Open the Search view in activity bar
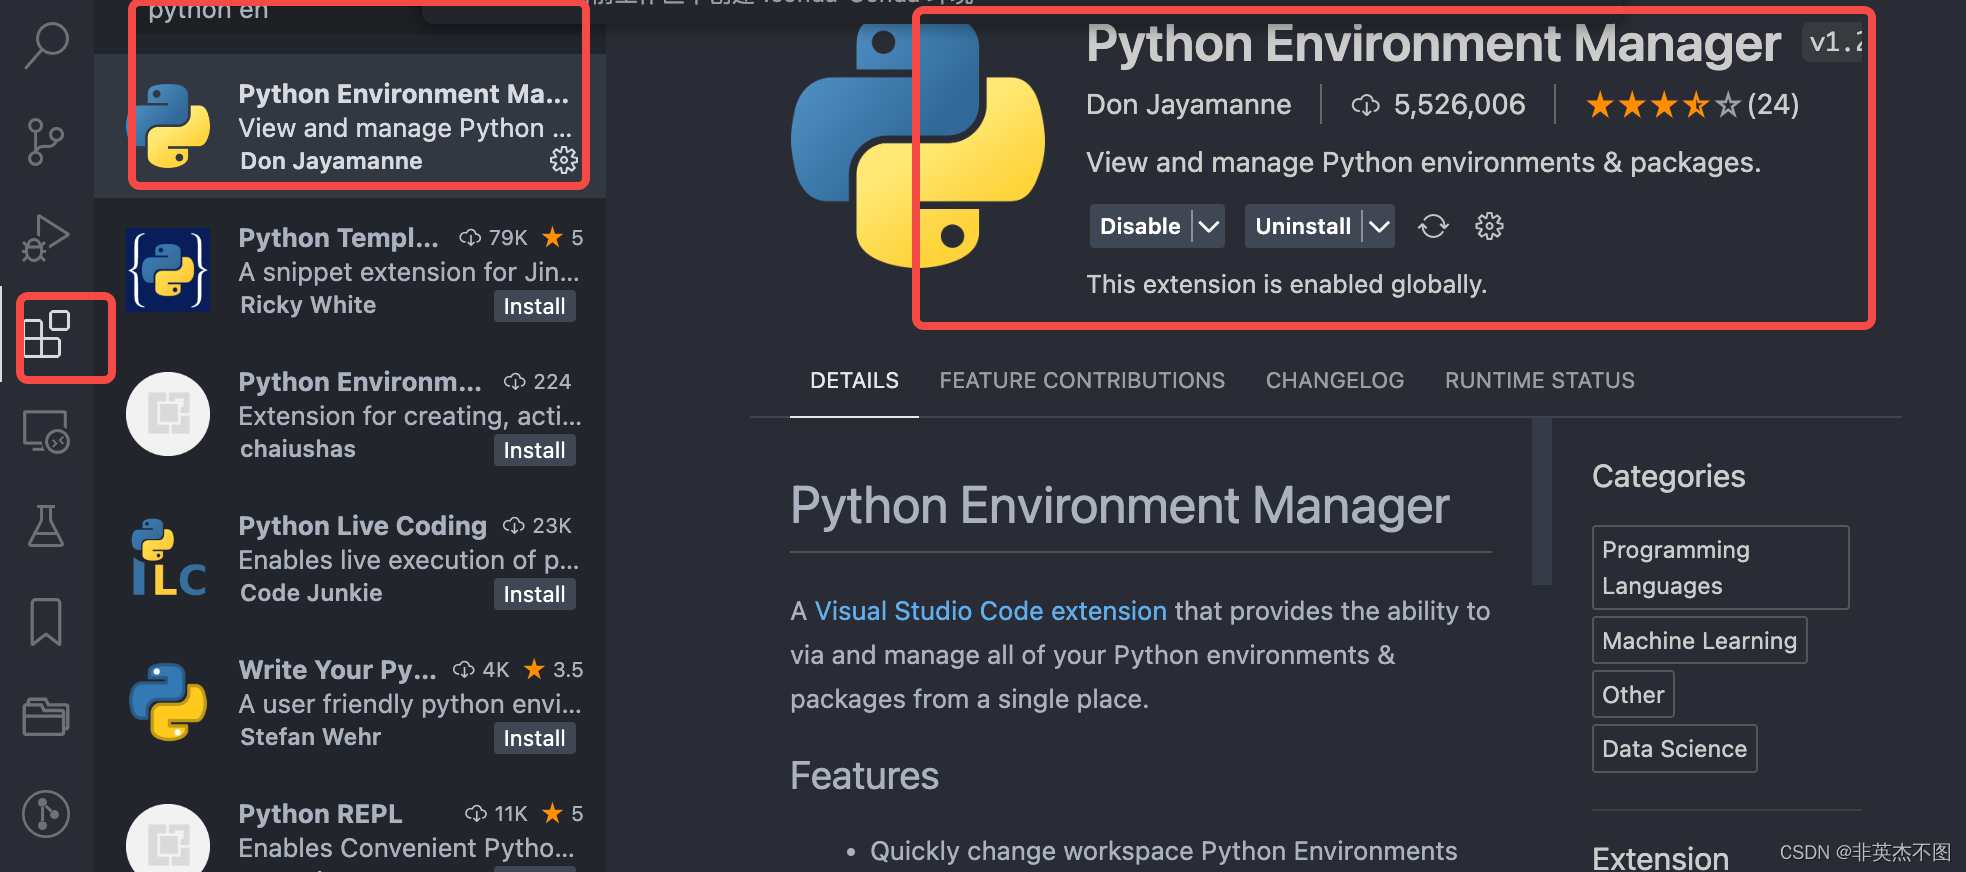1966x872 pixels. click(x=46, y=46)
